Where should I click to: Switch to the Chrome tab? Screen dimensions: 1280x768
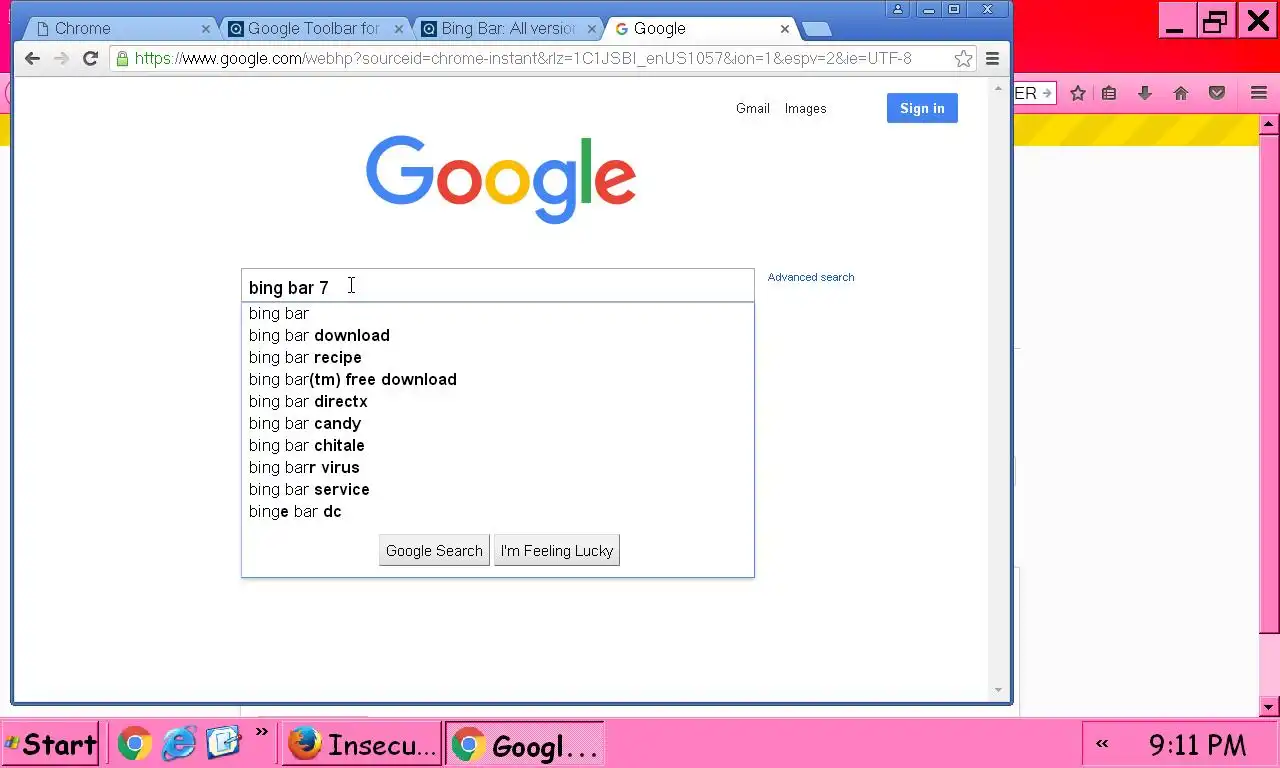119,29
